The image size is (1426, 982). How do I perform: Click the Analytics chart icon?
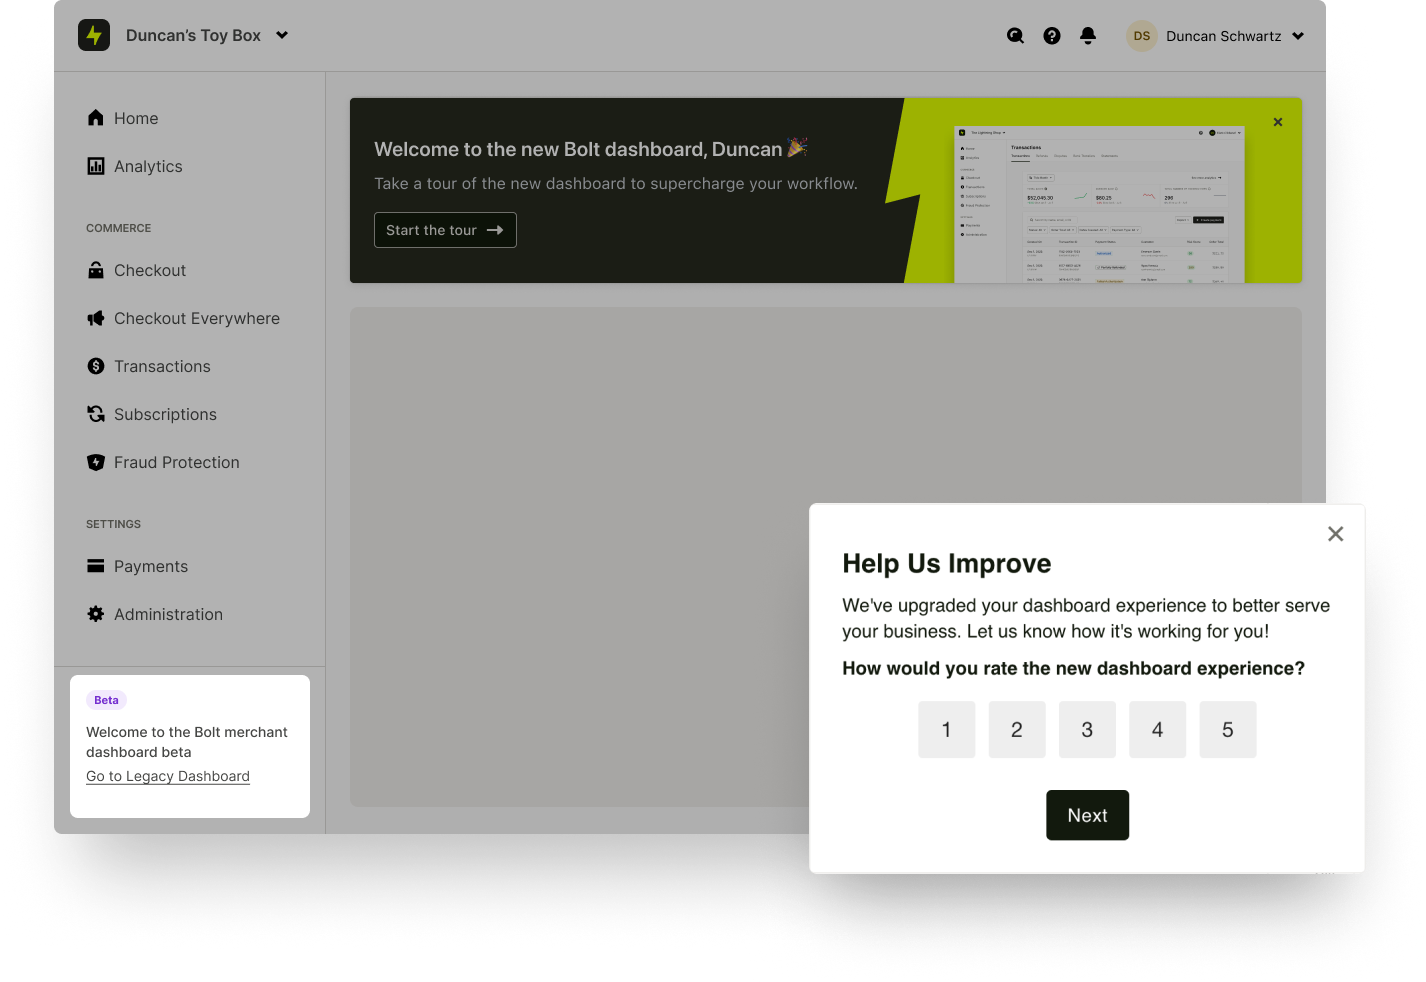click(x=96, y=166)
